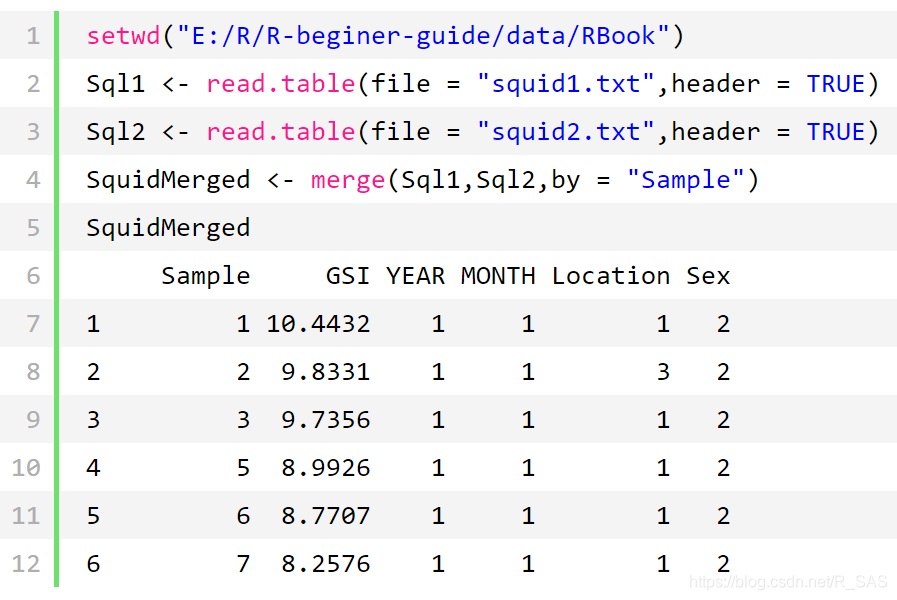The width and height of the screenshot is (897, 600).
Task: Click the YEAR column header
Action: [x=415, y=276]
